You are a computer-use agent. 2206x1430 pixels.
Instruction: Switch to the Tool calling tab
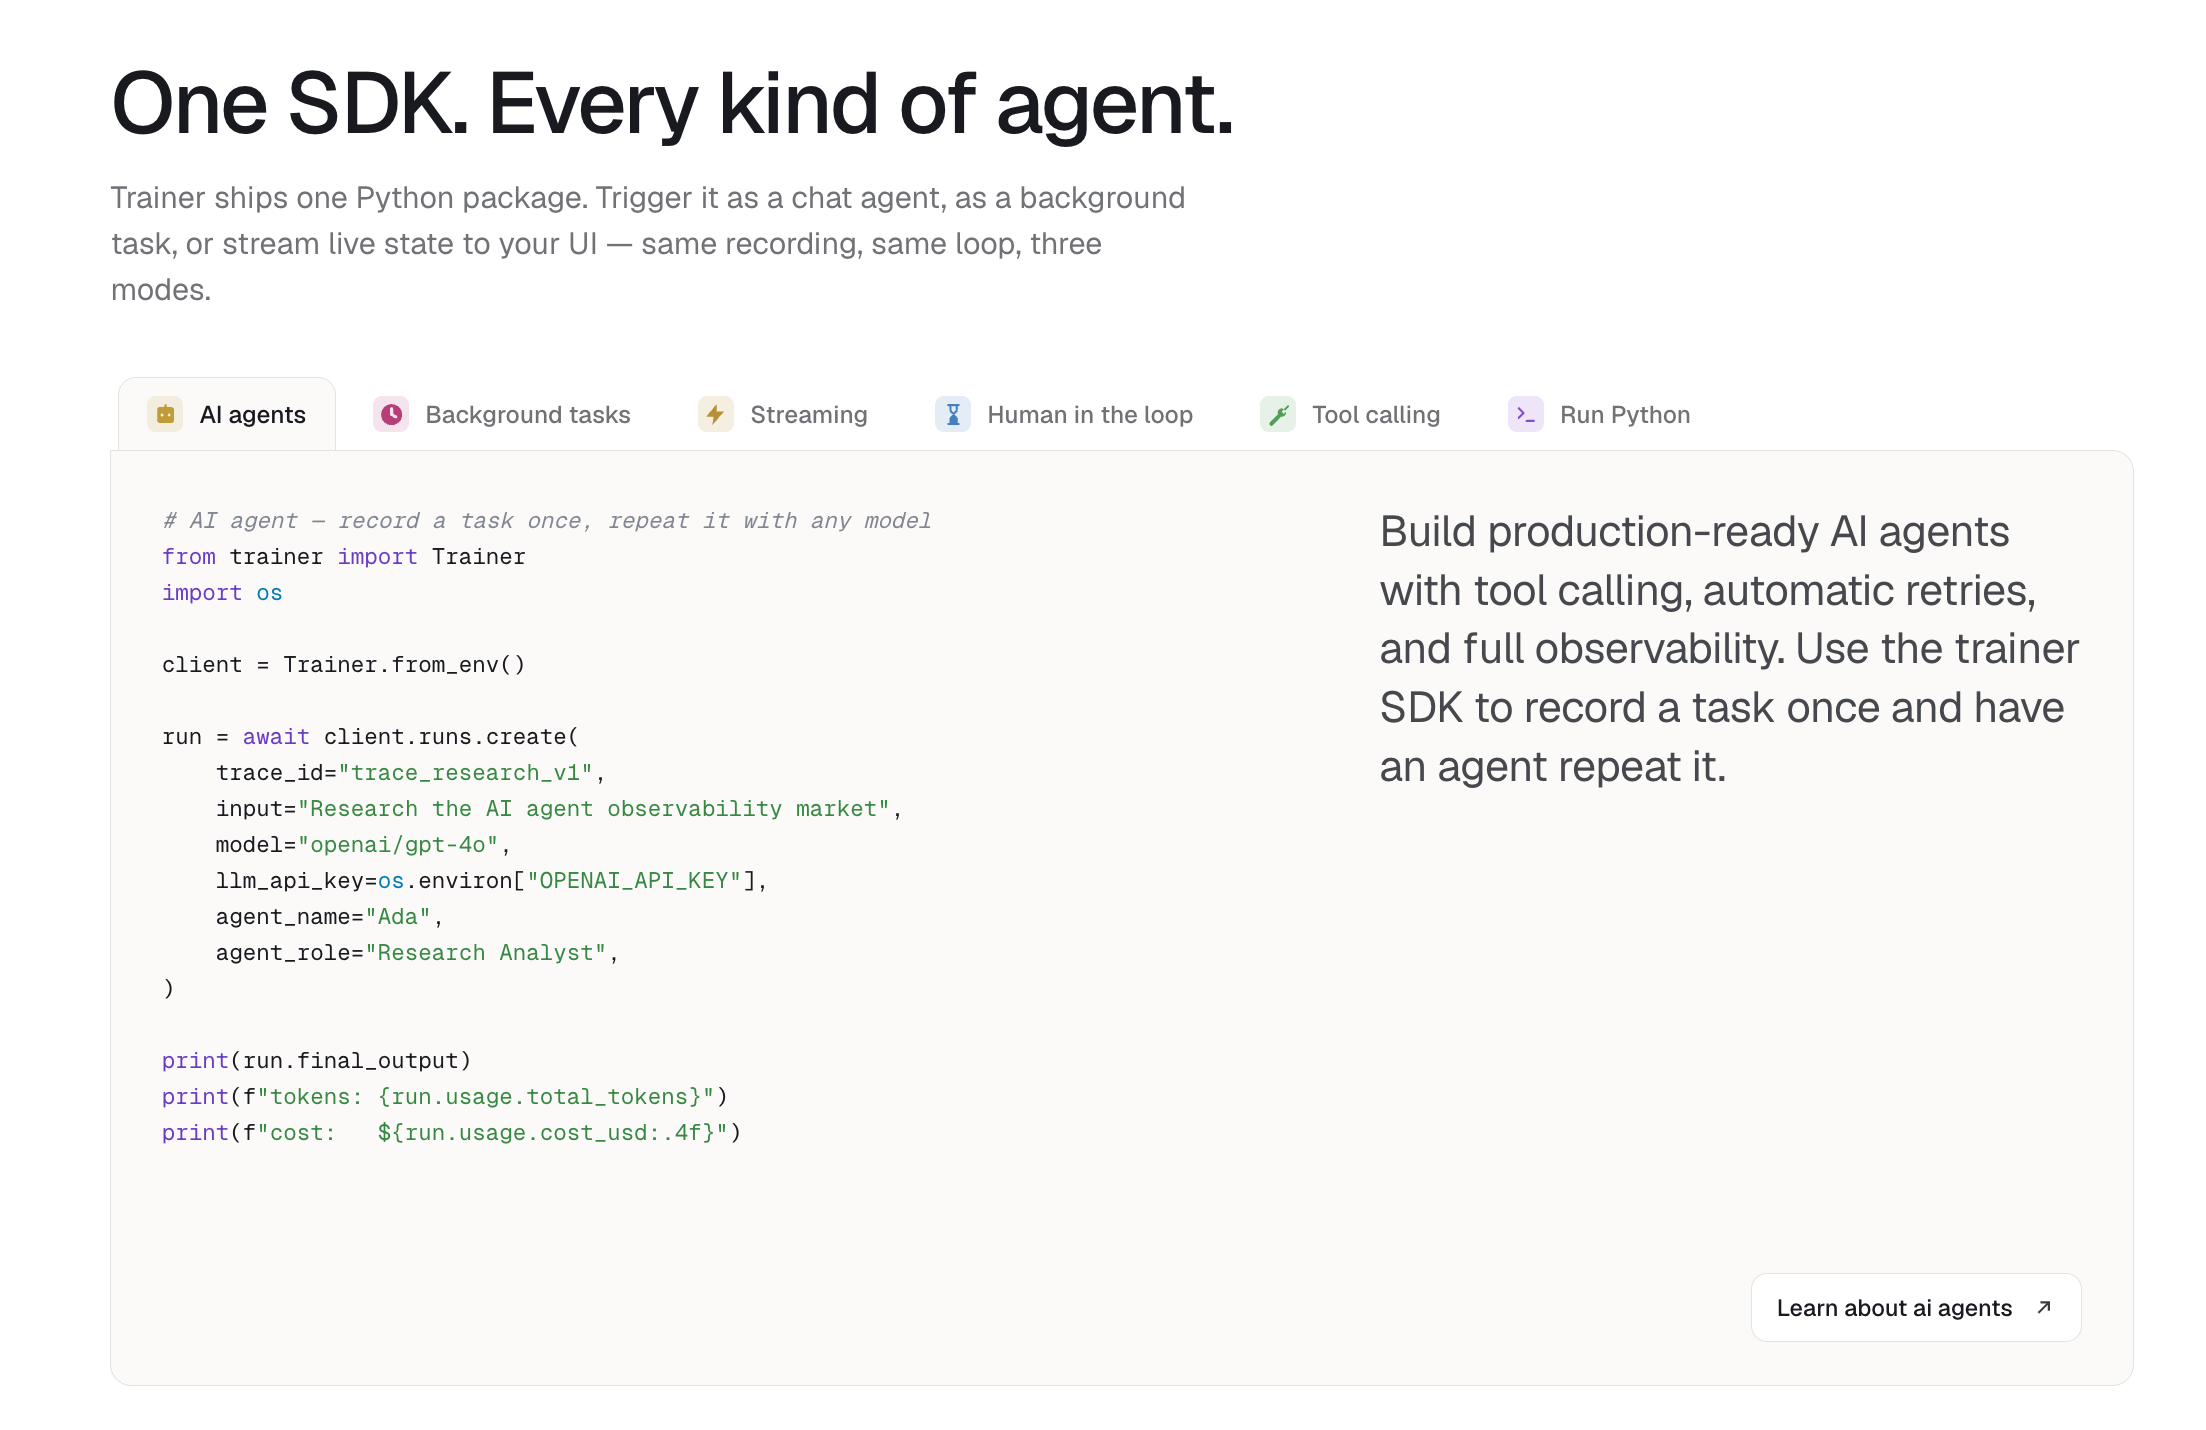click(x=1350, y=414)
